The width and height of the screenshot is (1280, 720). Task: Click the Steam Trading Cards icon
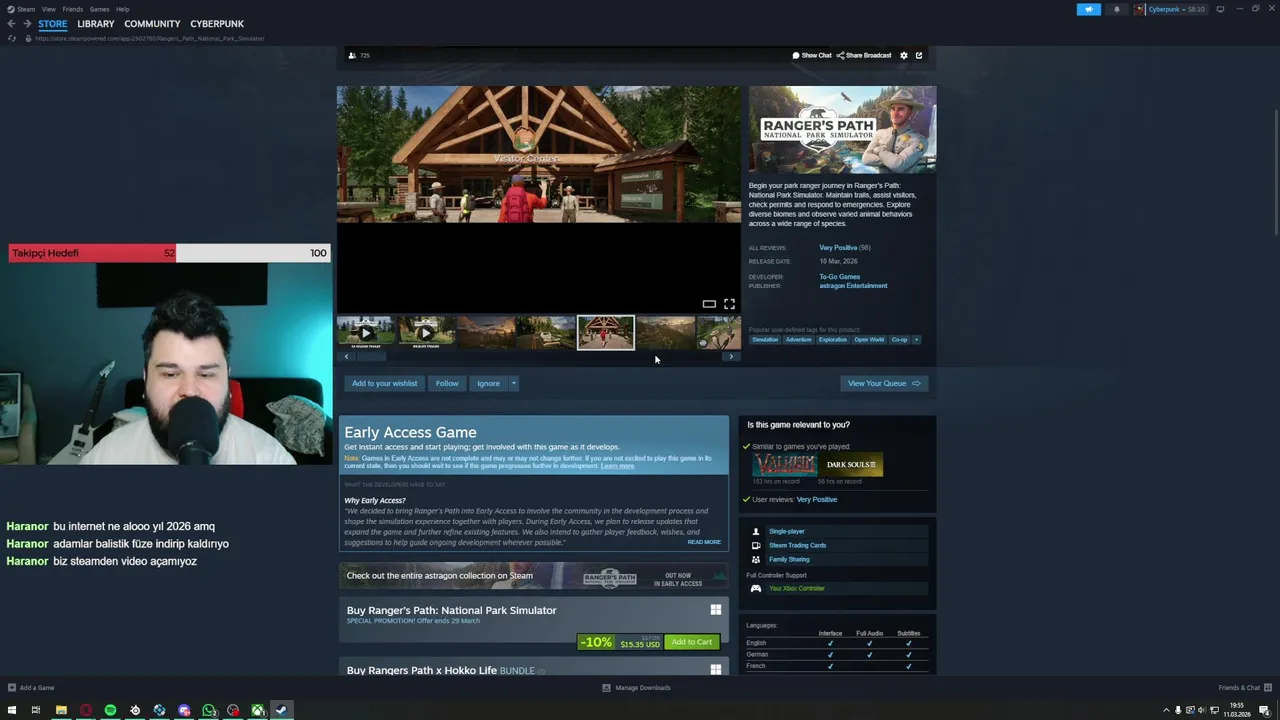tap(756, 546)
